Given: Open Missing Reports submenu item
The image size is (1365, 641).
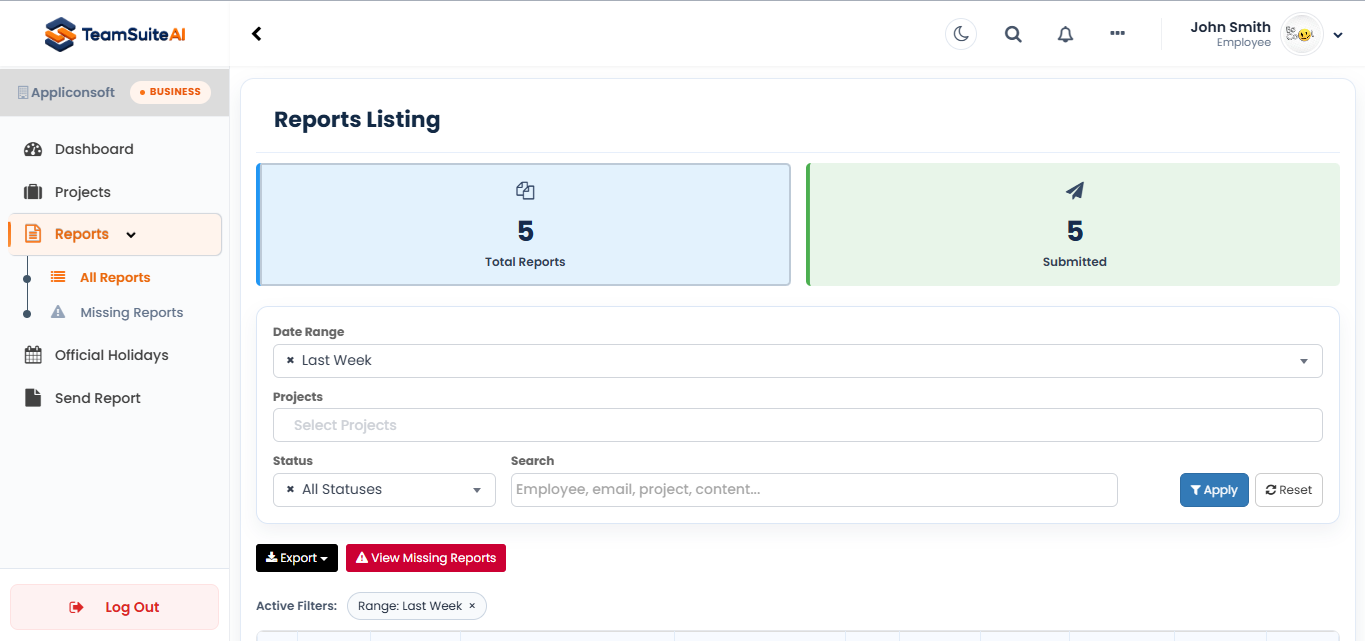Looking at the screenshot, I should (132, 312).
